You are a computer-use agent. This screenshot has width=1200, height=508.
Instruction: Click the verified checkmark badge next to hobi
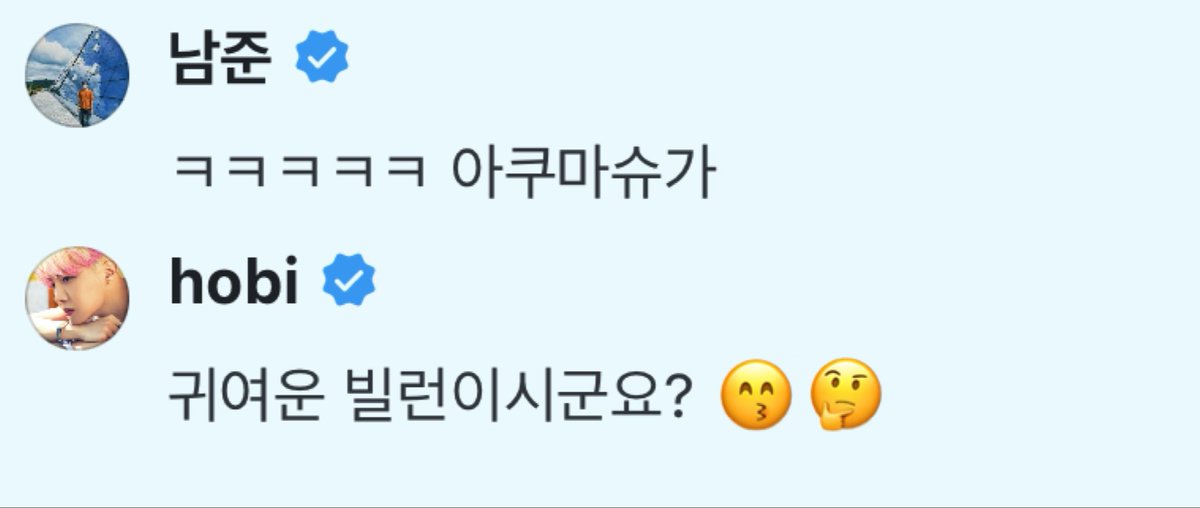tap(349, 283)
